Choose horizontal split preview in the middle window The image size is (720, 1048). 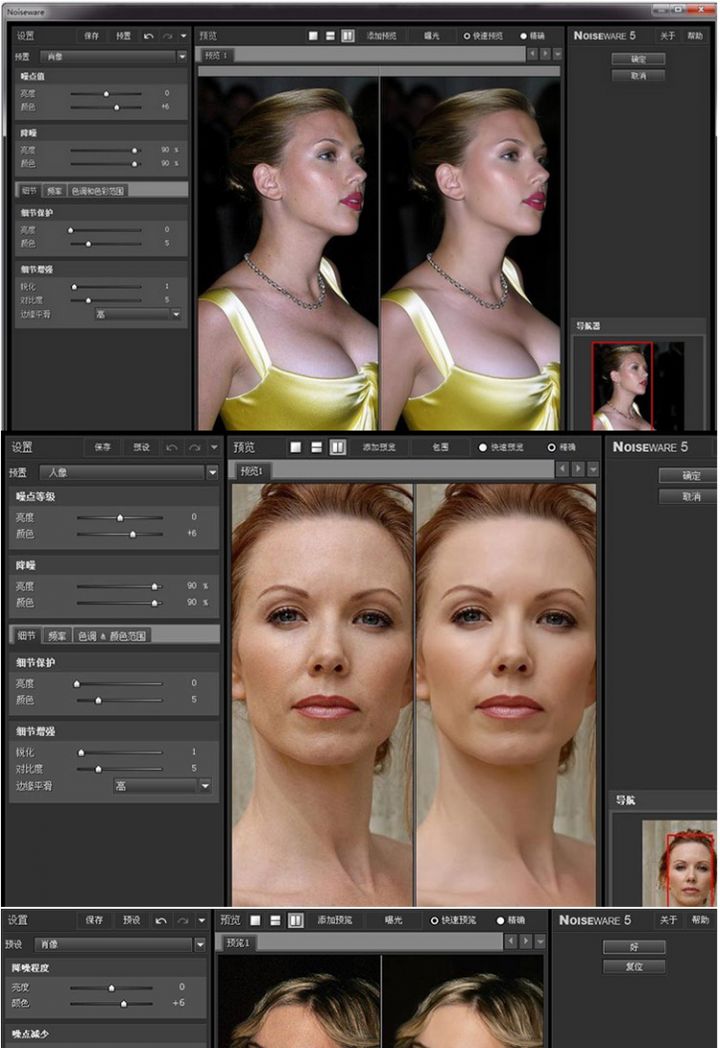[x=317, y=447]
